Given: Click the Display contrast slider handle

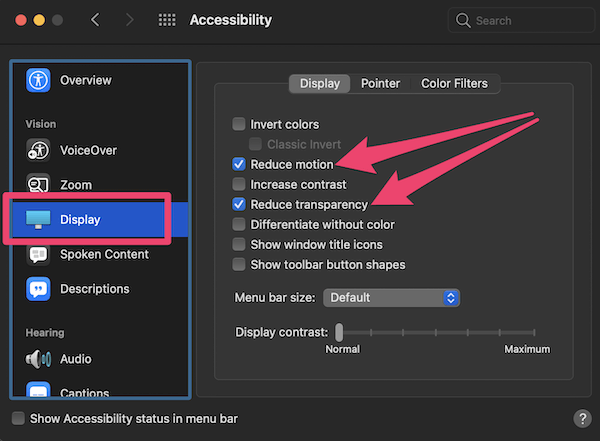Looking at the screenshot, I should pyautogui.click(x=340, y=332).
